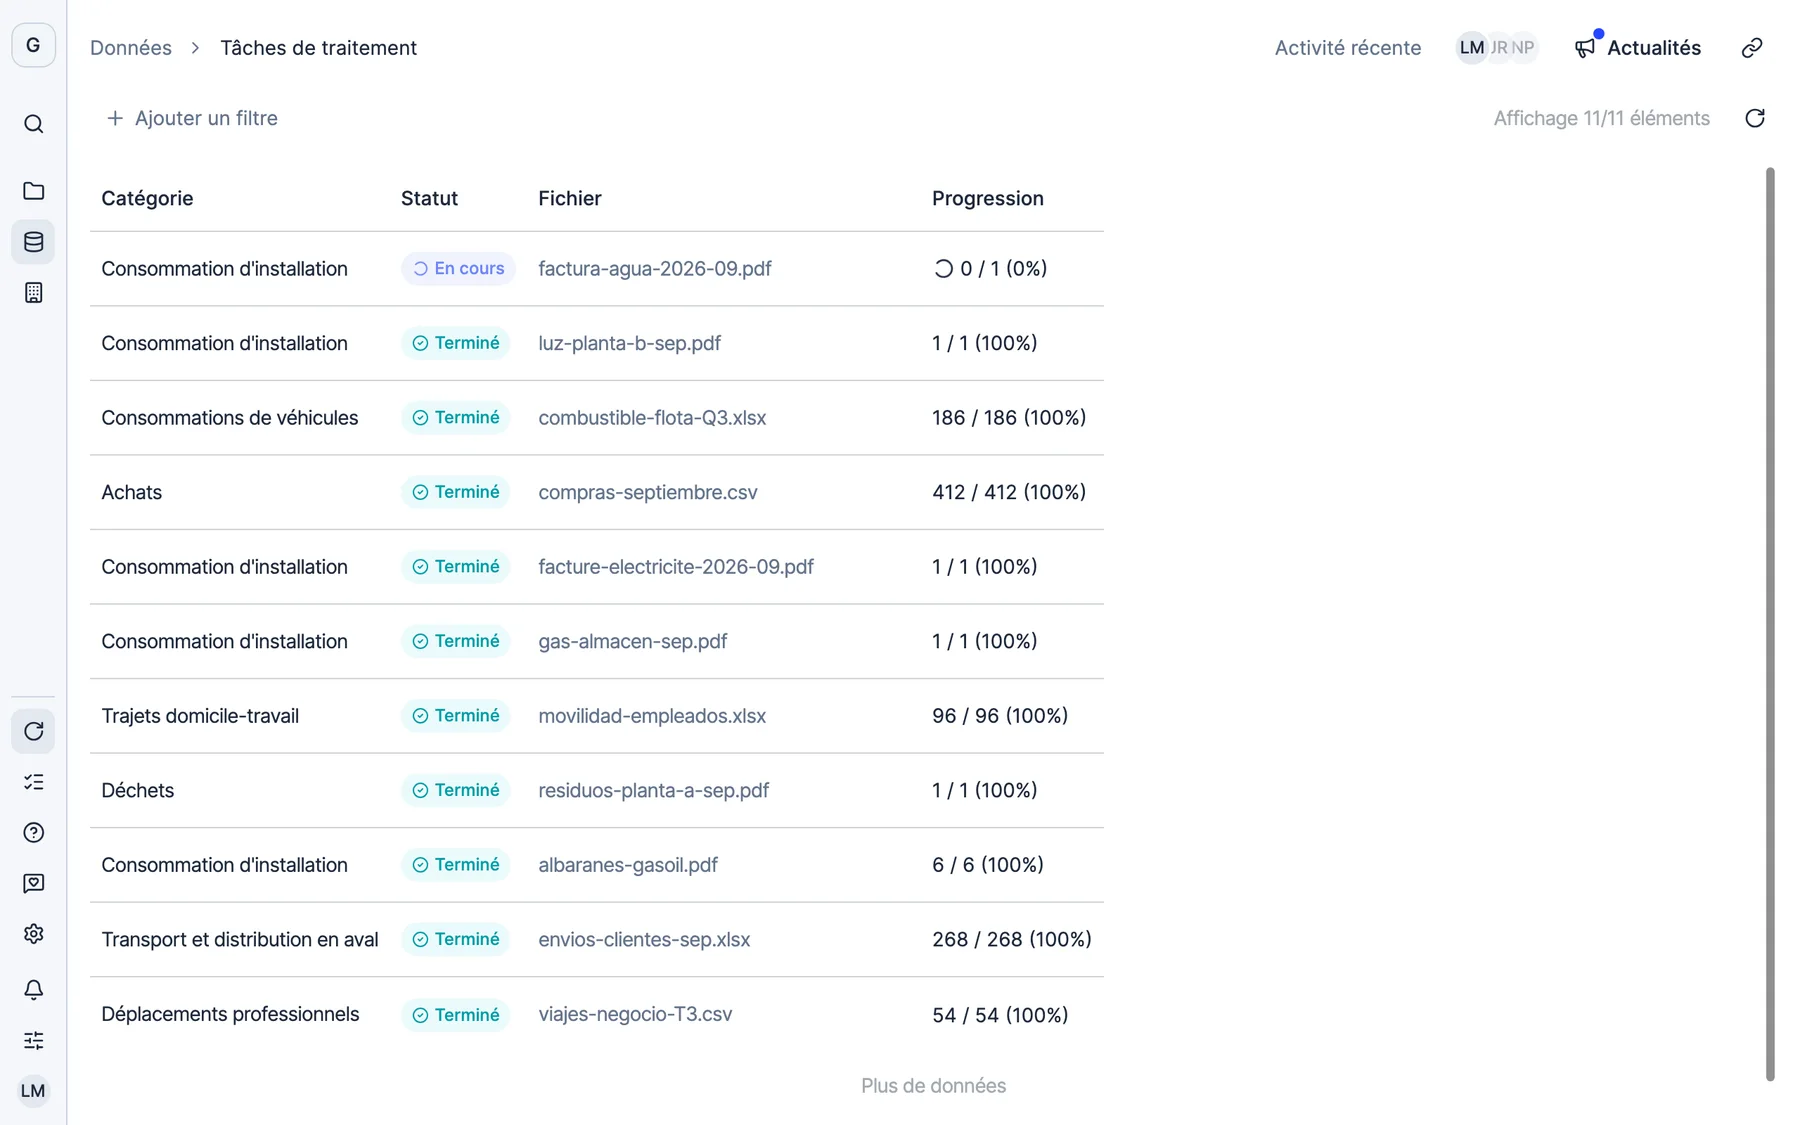The width and height of the screenshot is (1800, 1125).
Task: Select the database icon in sidebar
Action: pos(33,242)
